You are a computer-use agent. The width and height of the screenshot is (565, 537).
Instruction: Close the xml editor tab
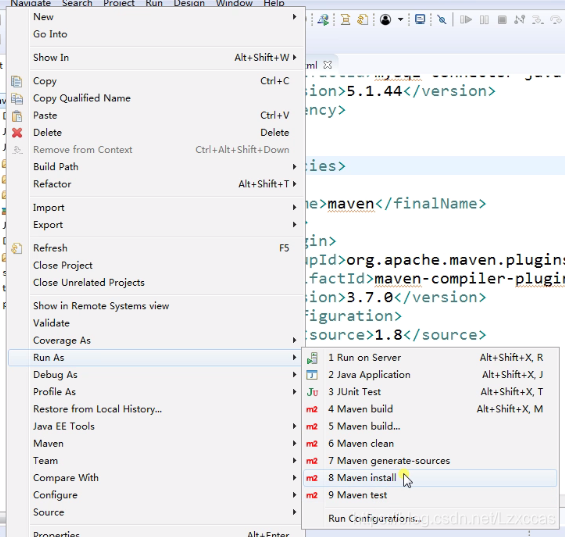[x=327, y=65]
